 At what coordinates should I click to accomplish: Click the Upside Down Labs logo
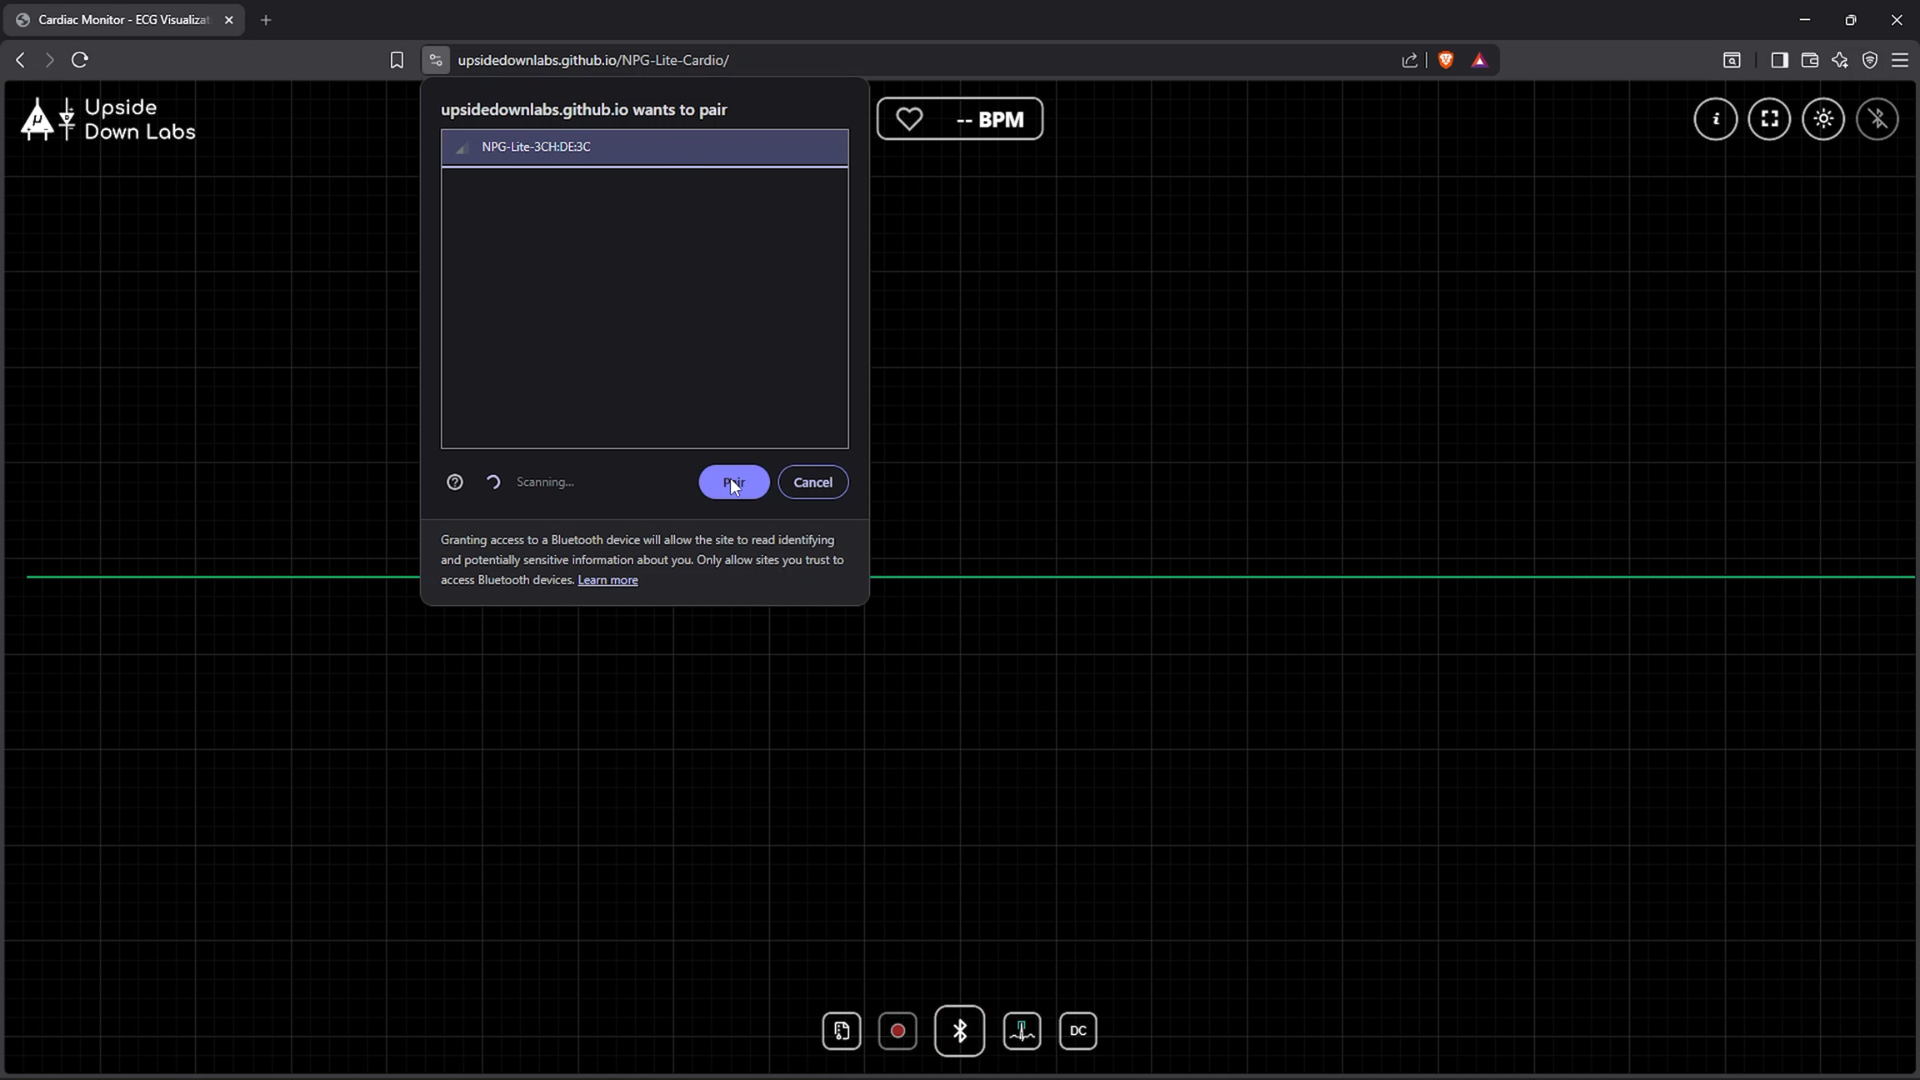[108, 119]
